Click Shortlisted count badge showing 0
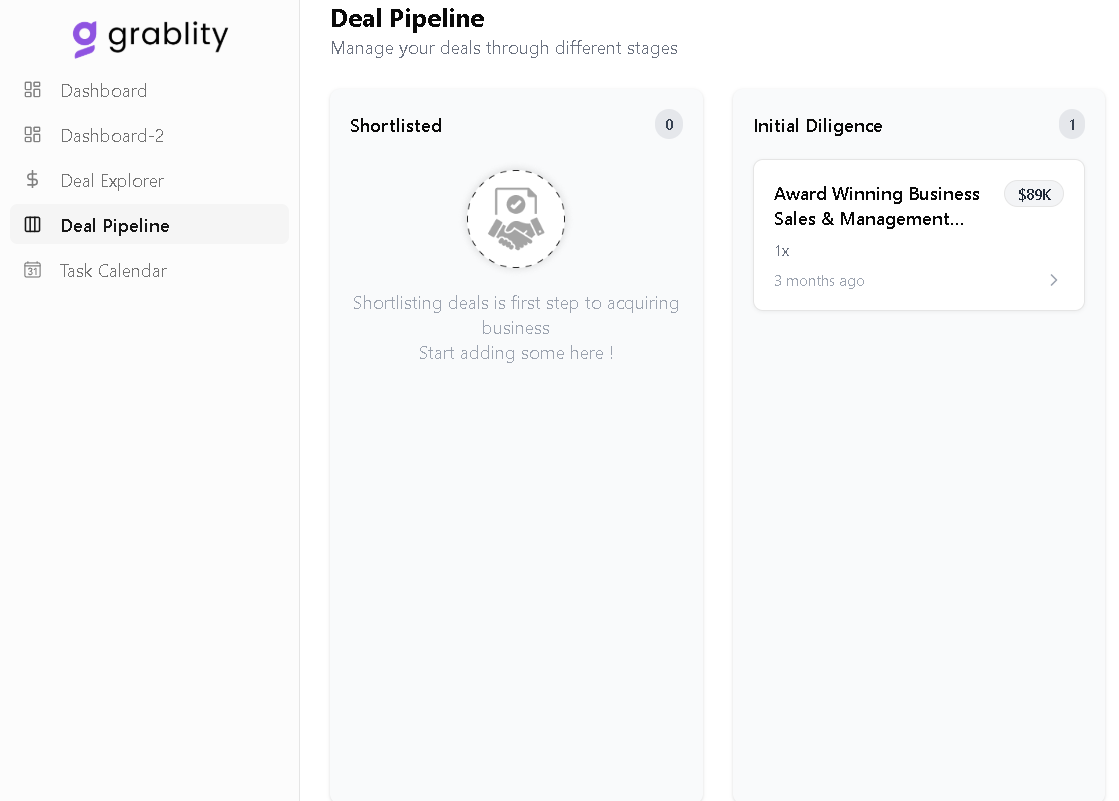The image size is (1119, 801). click(669, 125)
